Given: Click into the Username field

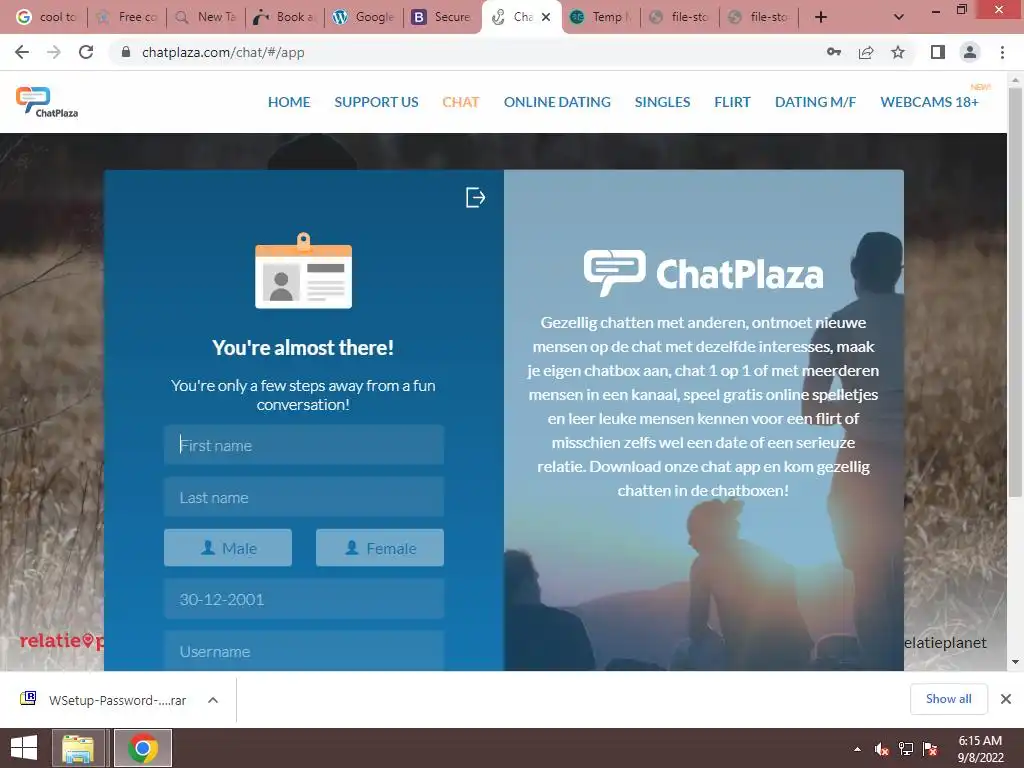Looking at the screenshot, I should point(304,650).
